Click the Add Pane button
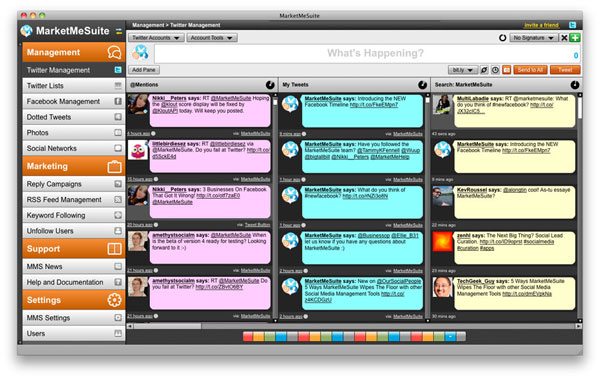 click(x=144, y=70)
